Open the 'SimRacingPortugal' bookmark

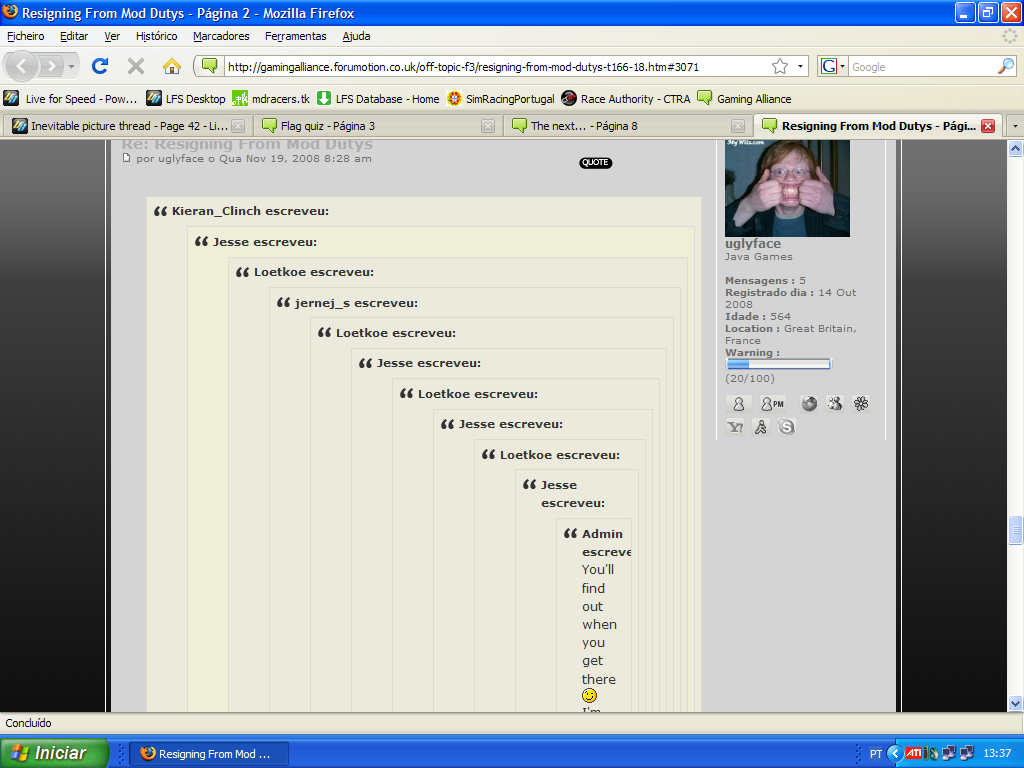(500, 99)
